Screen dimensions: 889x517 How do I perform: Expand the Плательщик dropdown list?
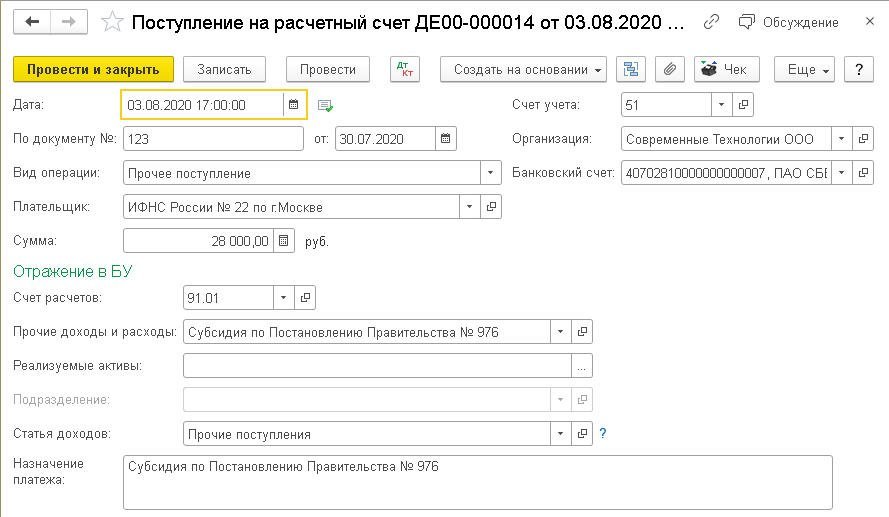click(x=469, y=207)
